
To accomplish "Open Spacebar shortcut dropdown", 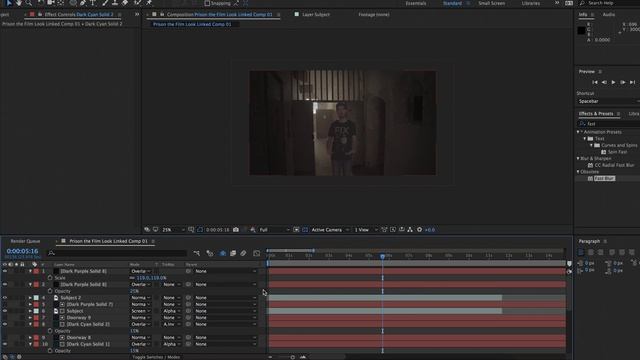I will pyautogui.click(x=608, y=101).
